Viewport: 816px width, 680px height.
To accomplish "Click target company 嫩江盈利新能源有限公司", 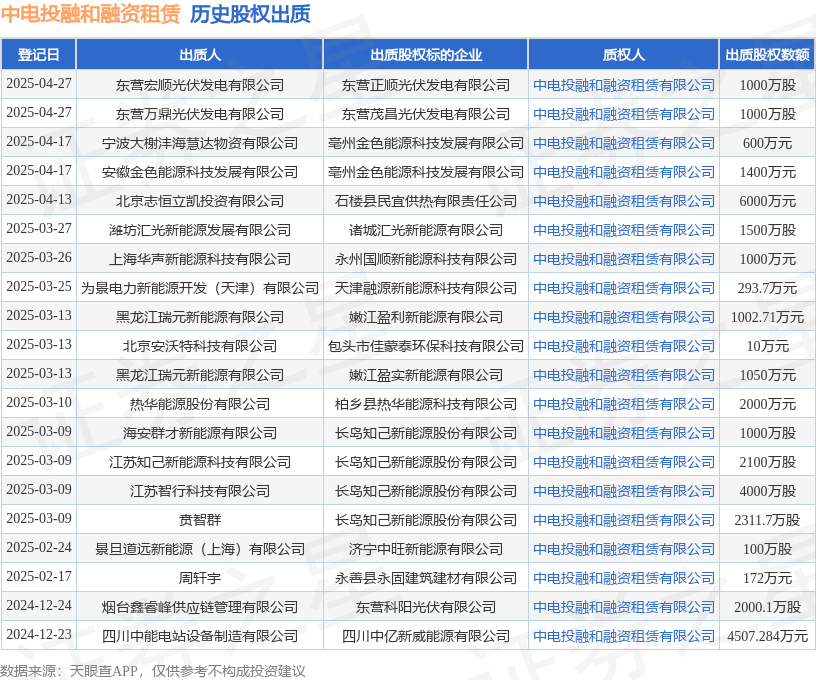I will pos(426,317).
